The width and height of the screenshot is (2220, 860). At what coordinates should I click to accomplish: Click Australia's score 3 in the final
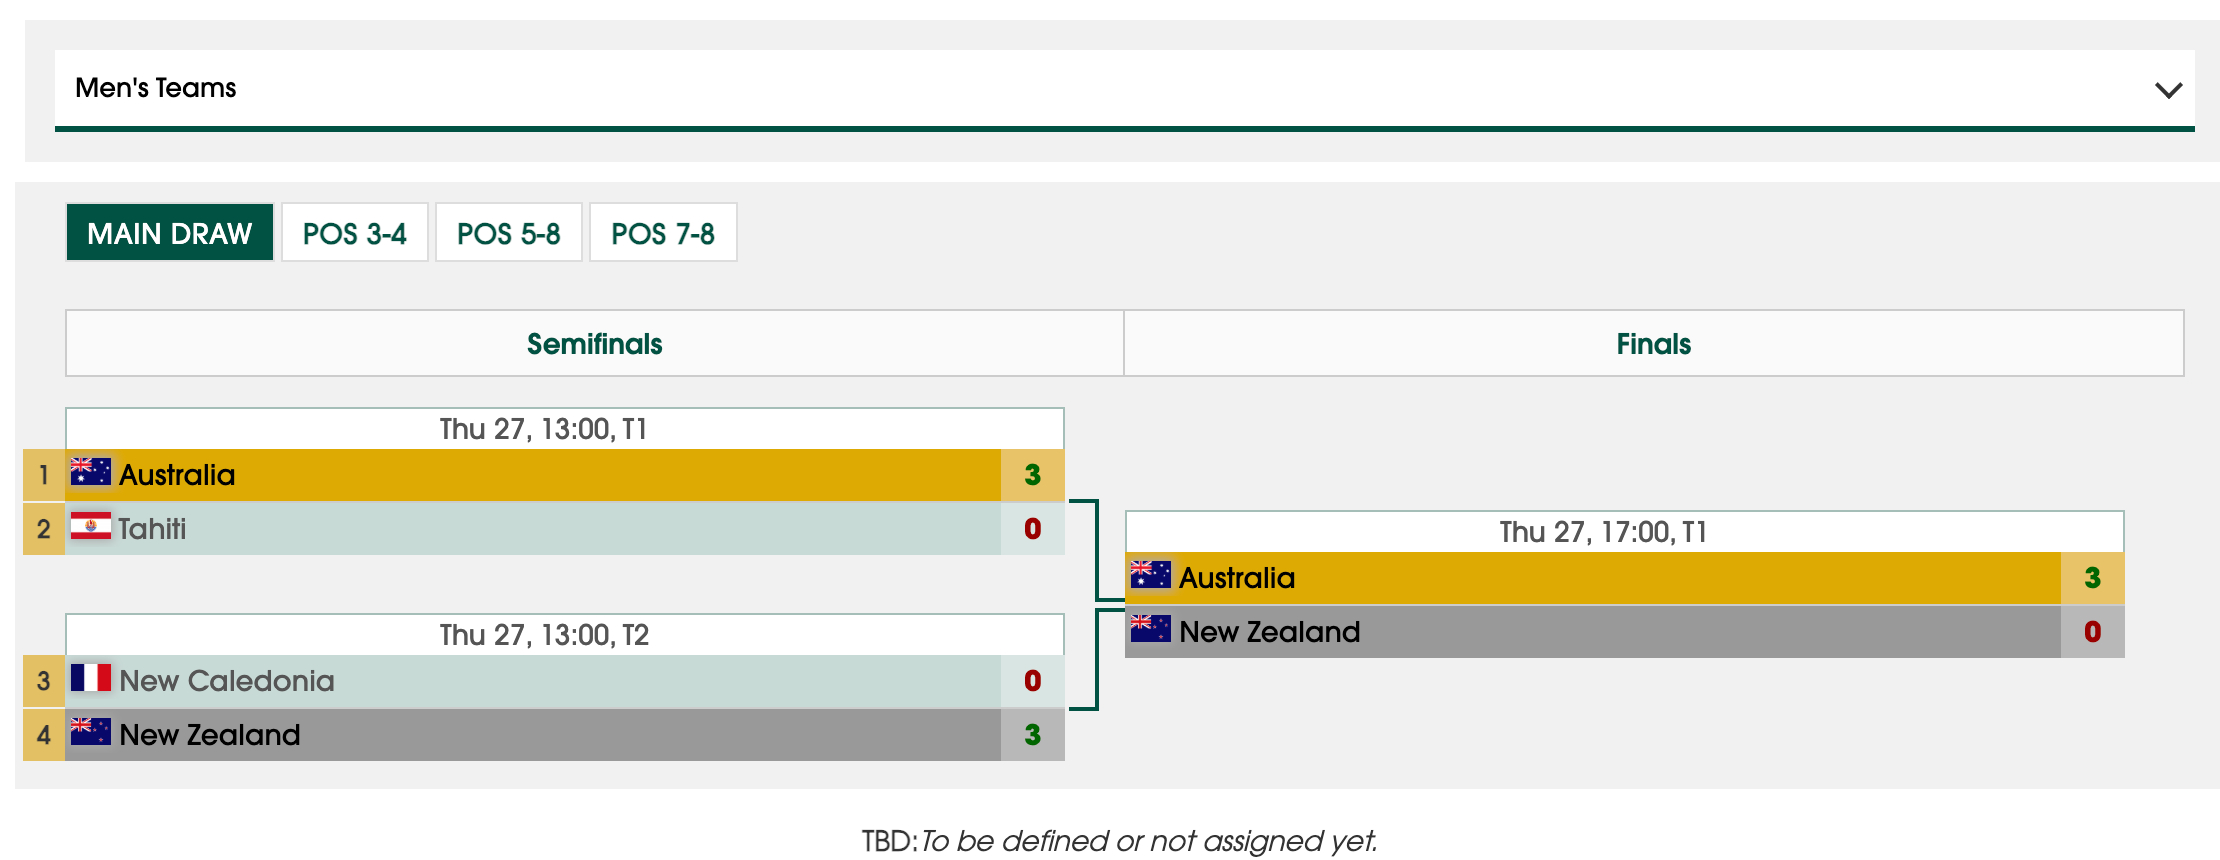(2092, 578)
